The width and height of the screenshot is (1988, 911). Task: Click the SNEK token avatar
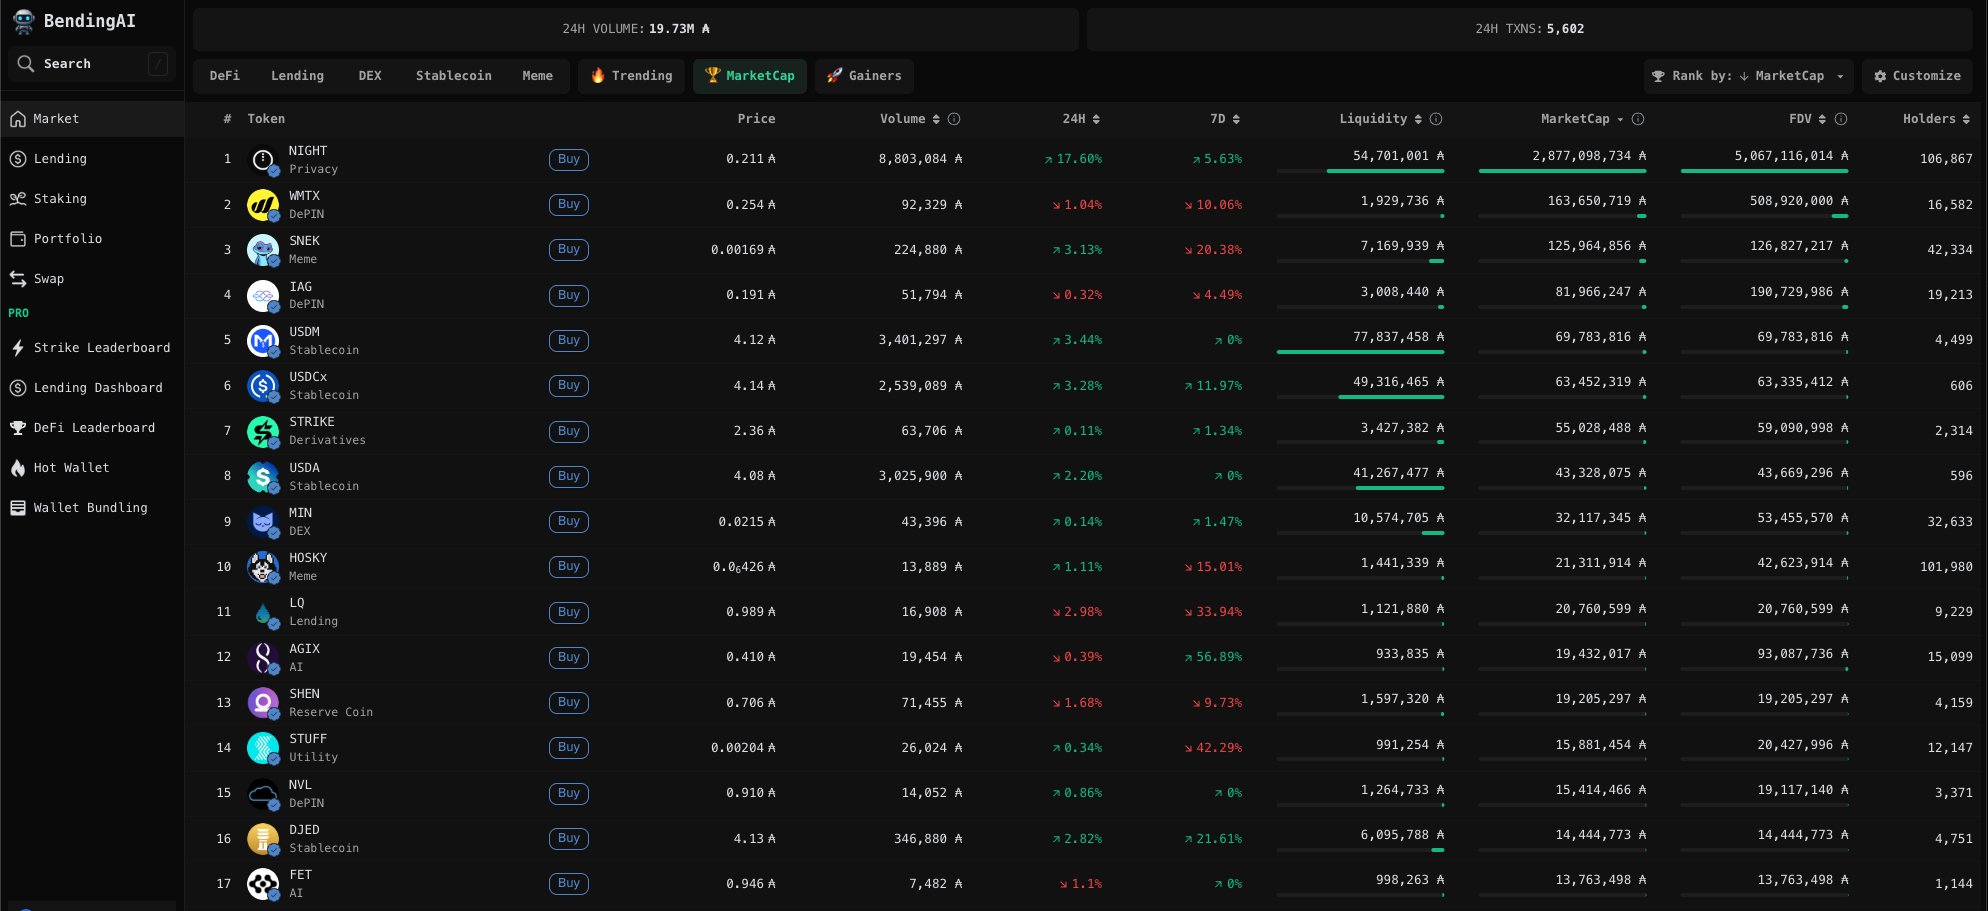[263, 250]
